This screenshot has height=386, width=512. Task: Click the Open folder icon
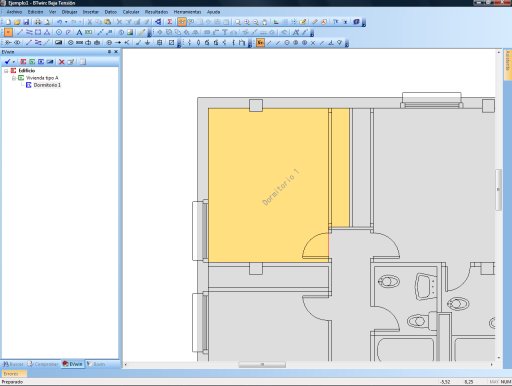17,22
